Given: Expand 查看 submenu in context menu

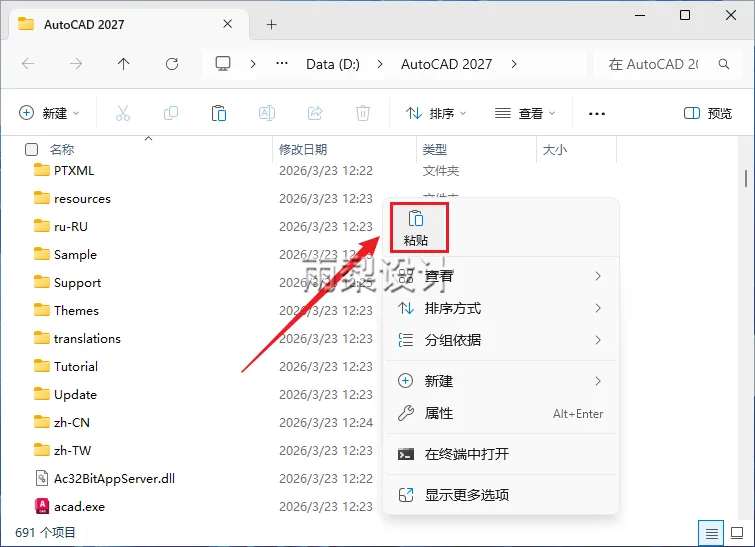Looking at the screenshot, I should 501,276.
